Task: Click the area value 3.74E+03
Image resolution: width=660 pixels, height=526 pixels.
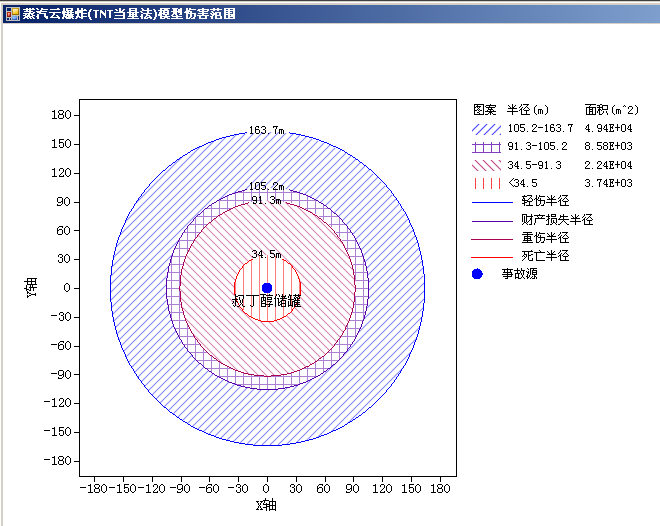Action: tap(608, 183)
